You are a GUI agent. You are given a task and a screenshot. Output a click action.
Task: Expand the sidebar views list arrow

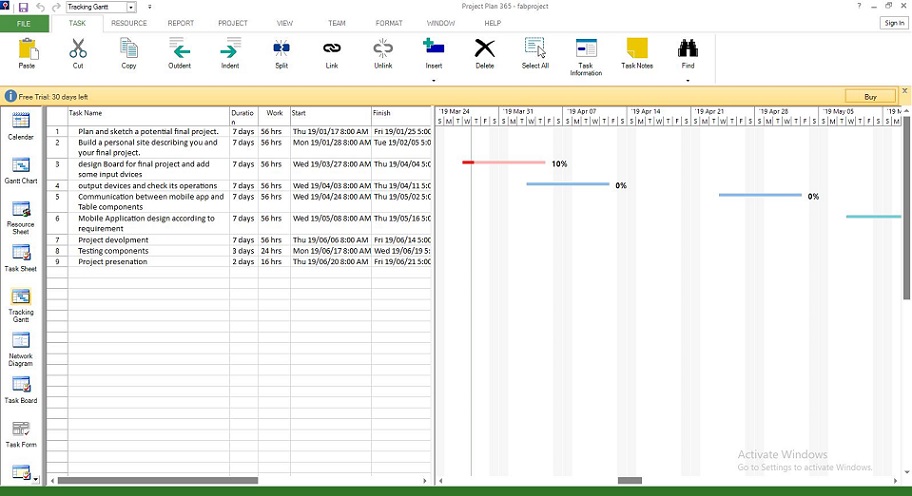(36, 480)
